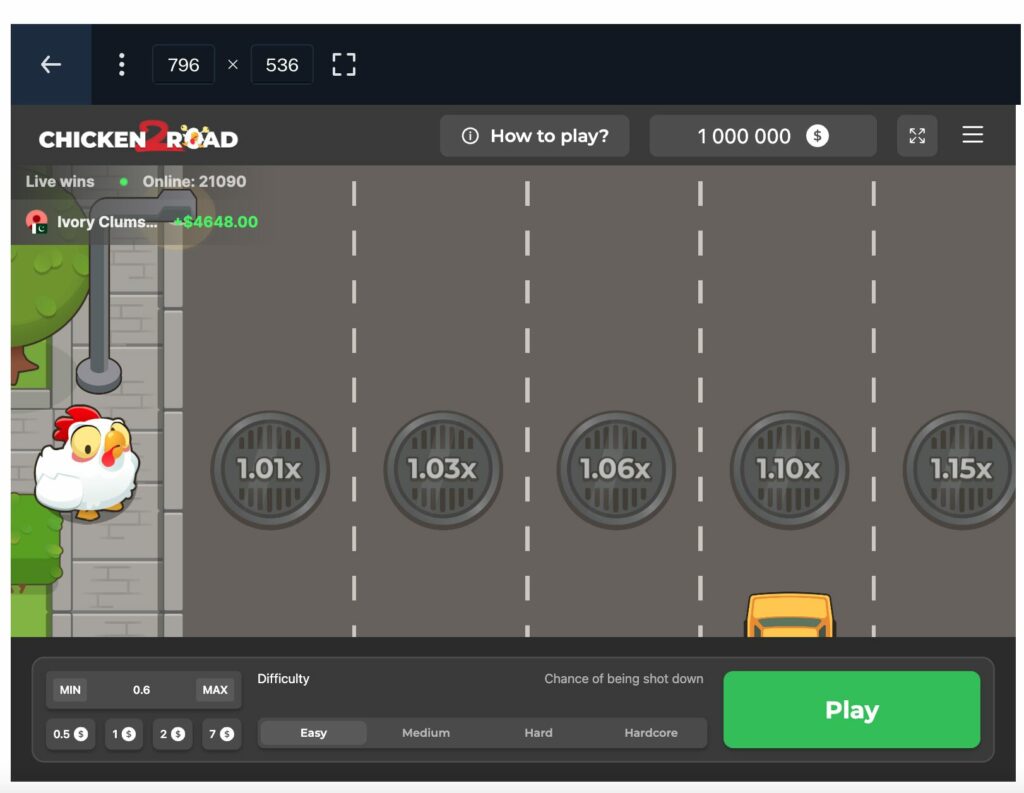Click the 0.6 bet amount field
This screenshot has height=793, width=1024.
[141, 690]
